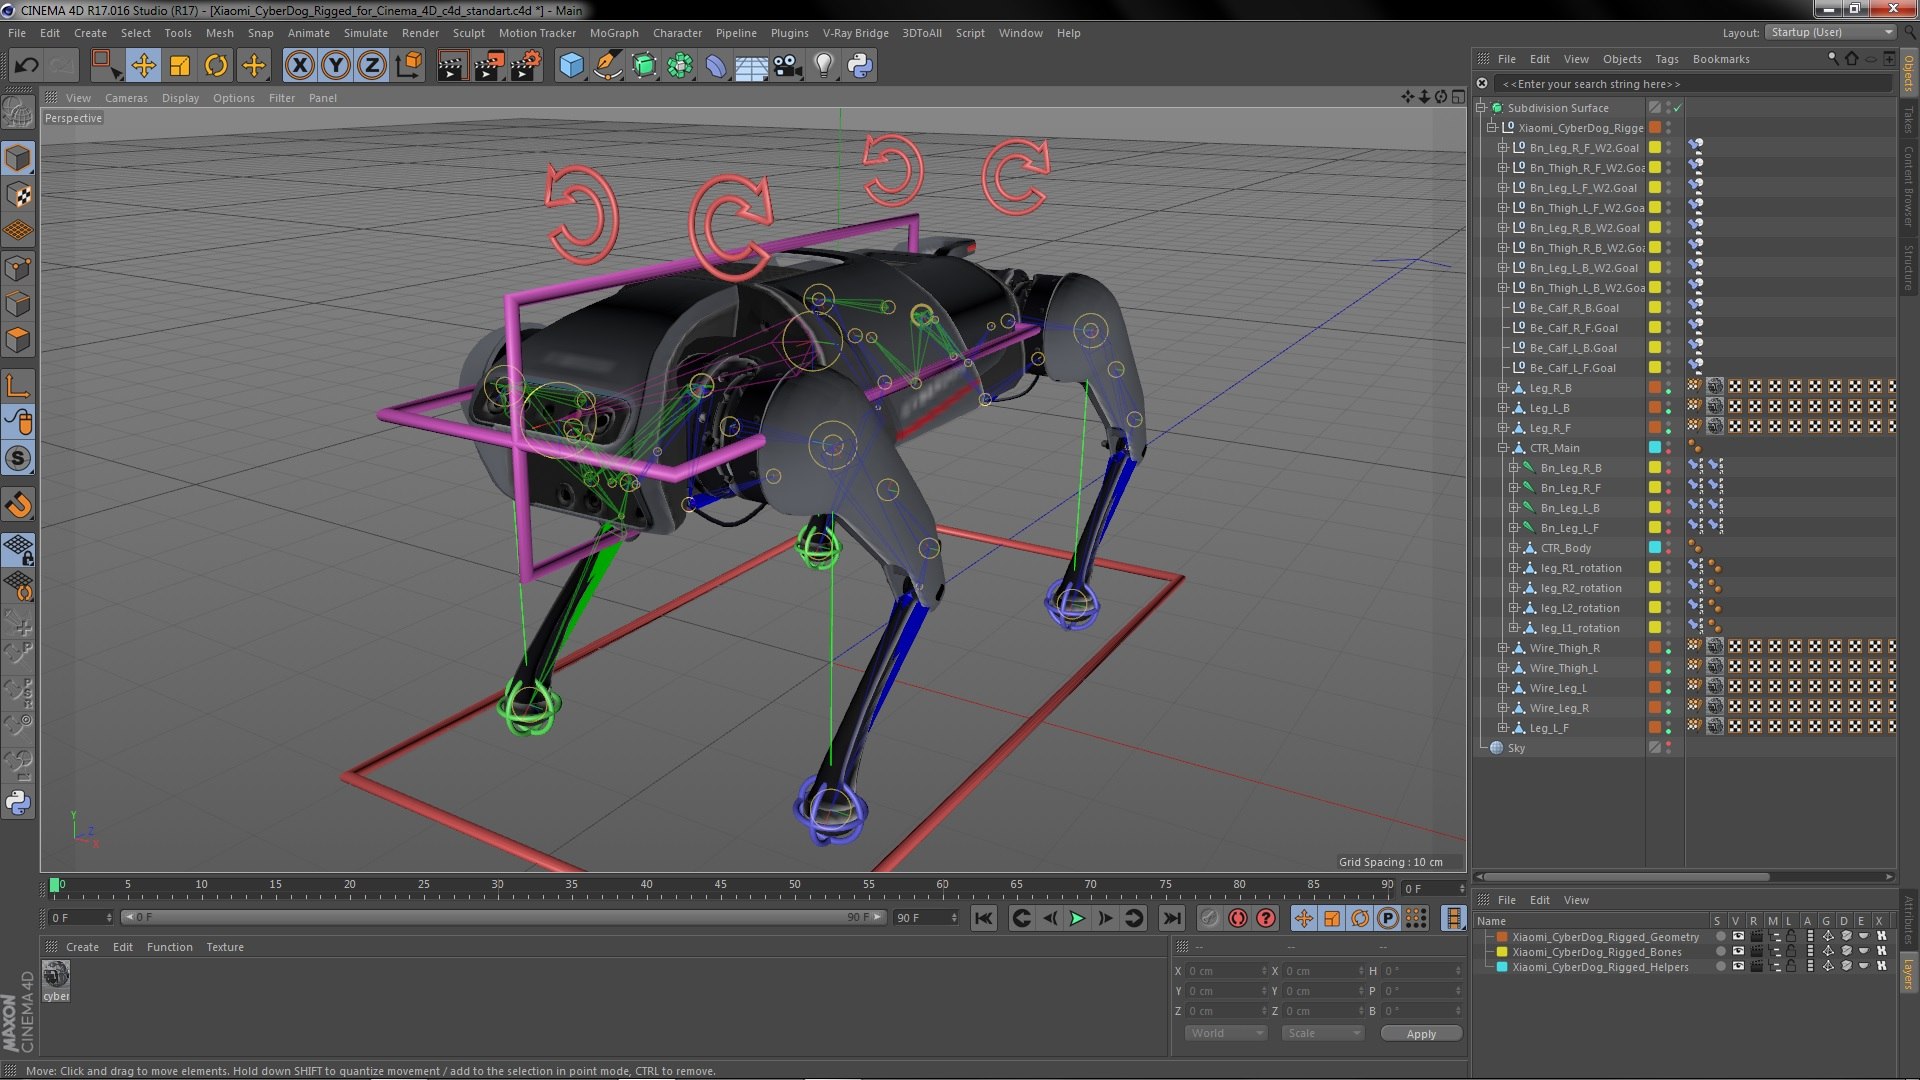The width and height of the screenshot is (1920, 1080).
Task: Select the leg_R1_rotation object
Action: tap(1580, 568)
